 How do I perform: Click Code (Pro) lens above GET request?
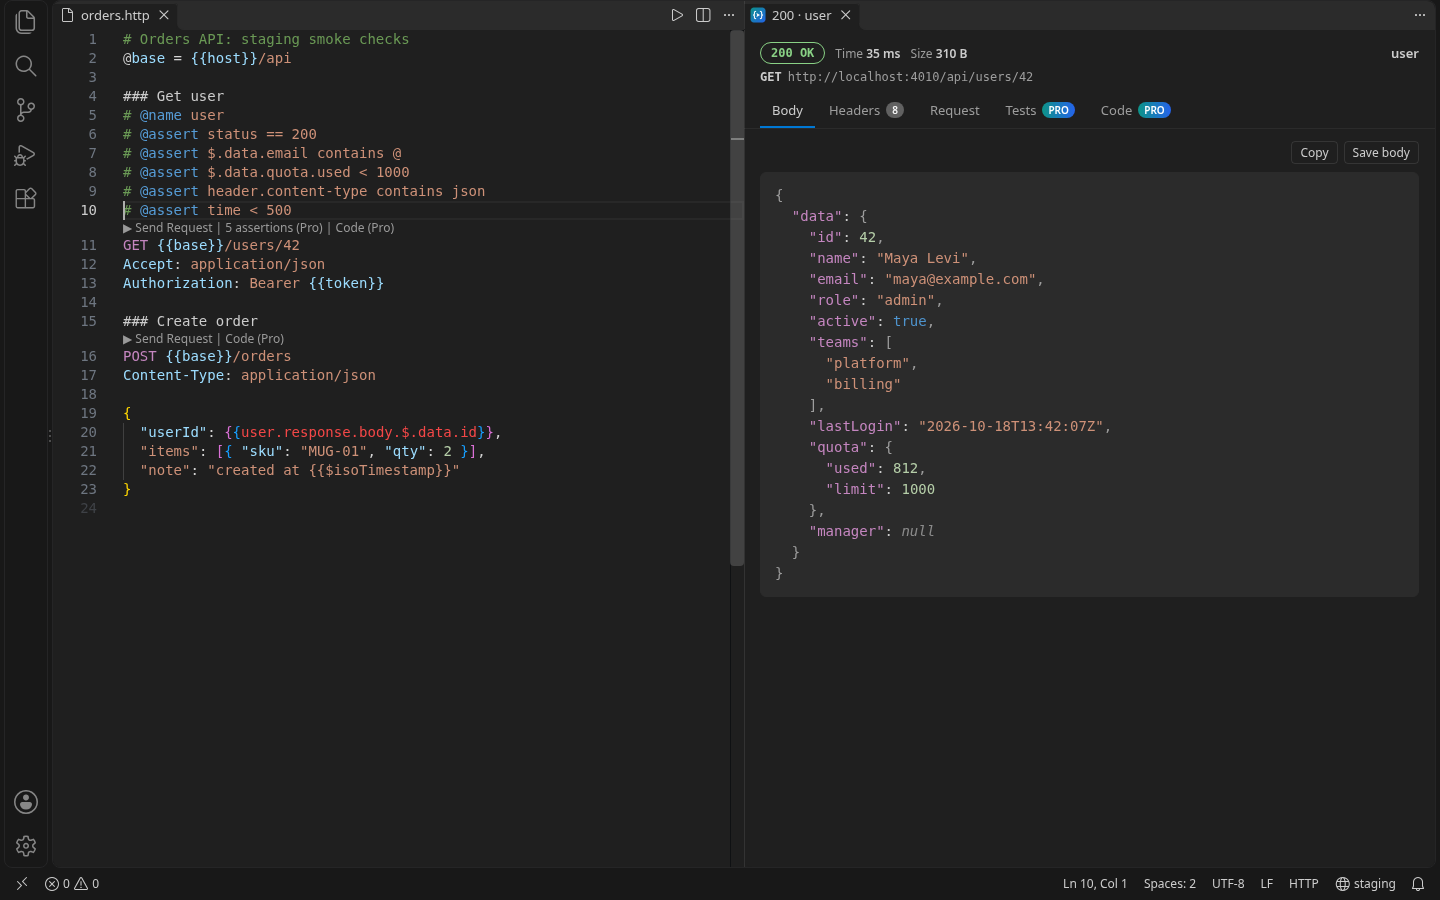point(365,228)
